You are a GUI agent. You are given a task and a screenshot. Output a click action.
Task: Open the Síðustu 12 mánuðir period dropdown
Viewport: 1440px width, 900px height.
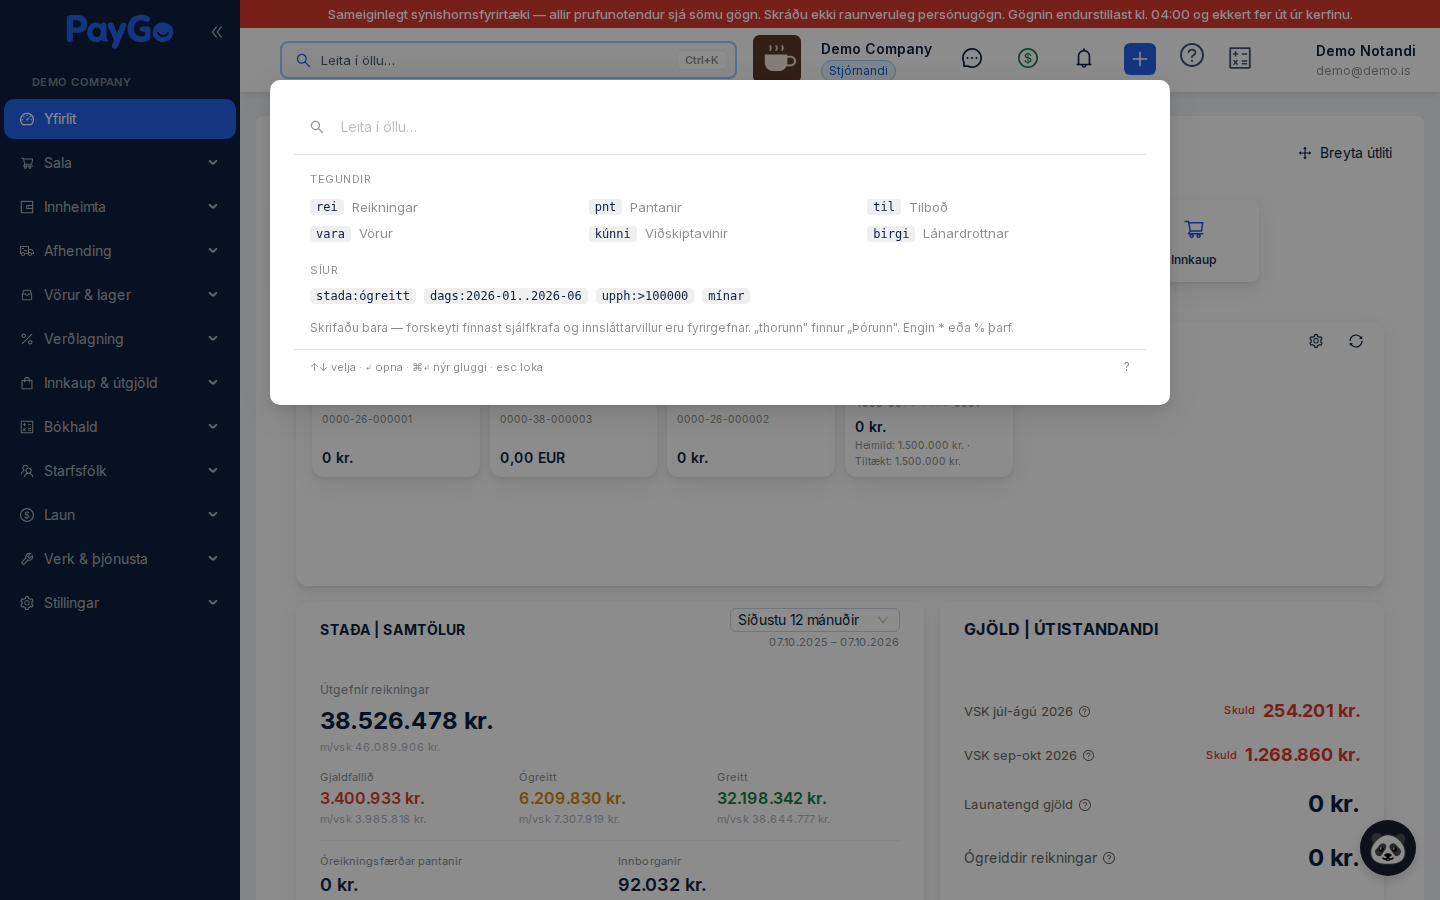click(815, 620)
